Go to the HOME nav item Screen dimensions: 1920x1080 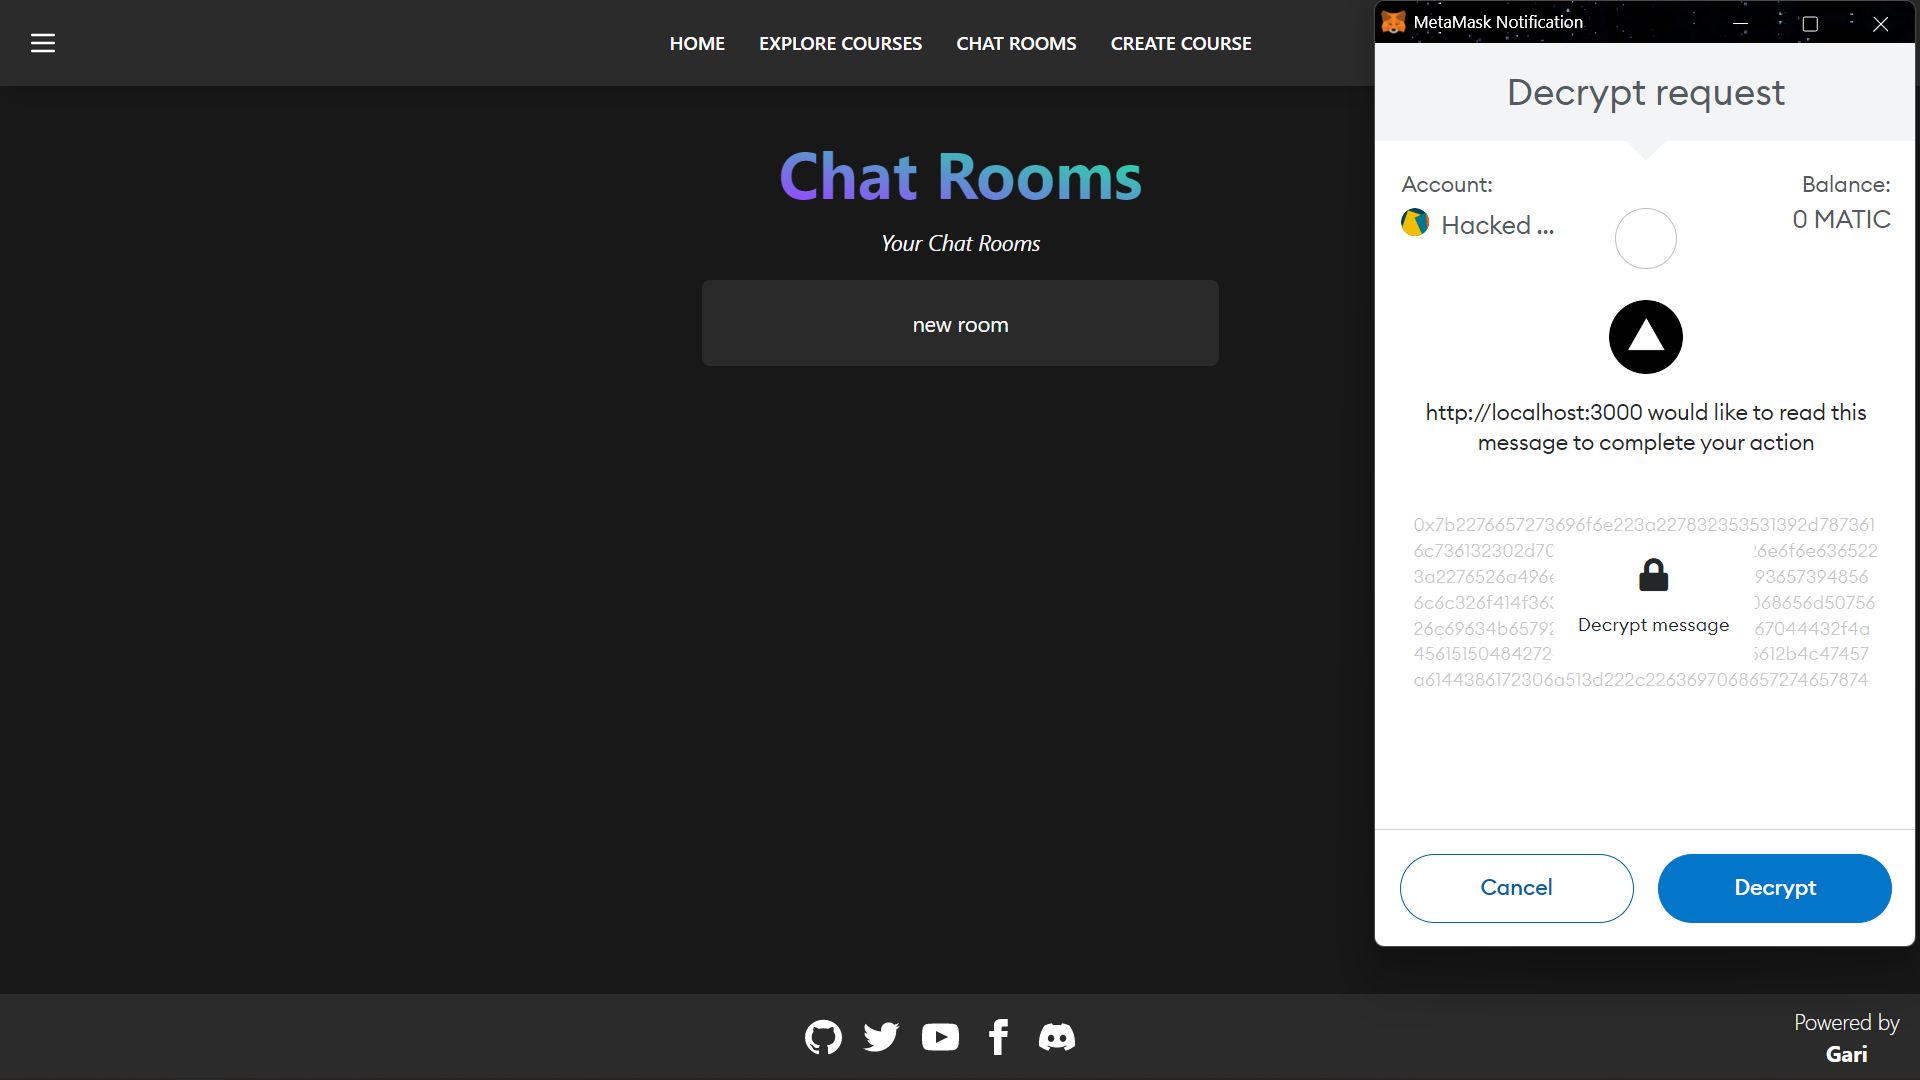click(x=697, y=43)
